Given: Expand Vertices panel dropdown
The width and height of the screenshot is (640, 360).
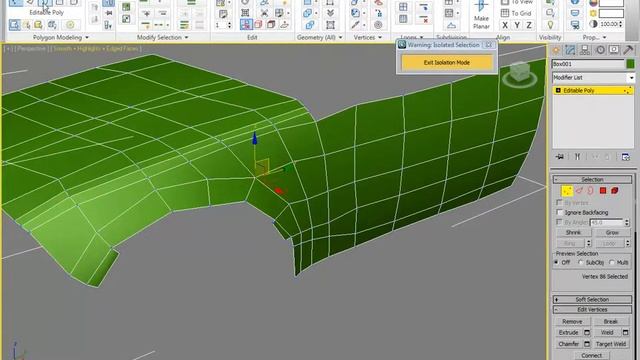Looking at the screenshot, I should pos(380,38).
